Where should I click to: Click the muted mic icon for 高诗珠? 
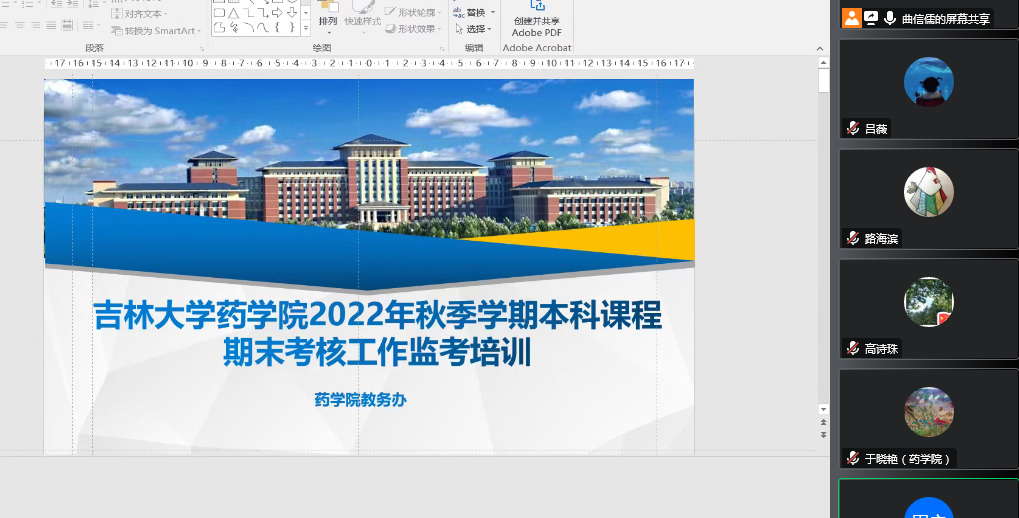click(853, 348)
